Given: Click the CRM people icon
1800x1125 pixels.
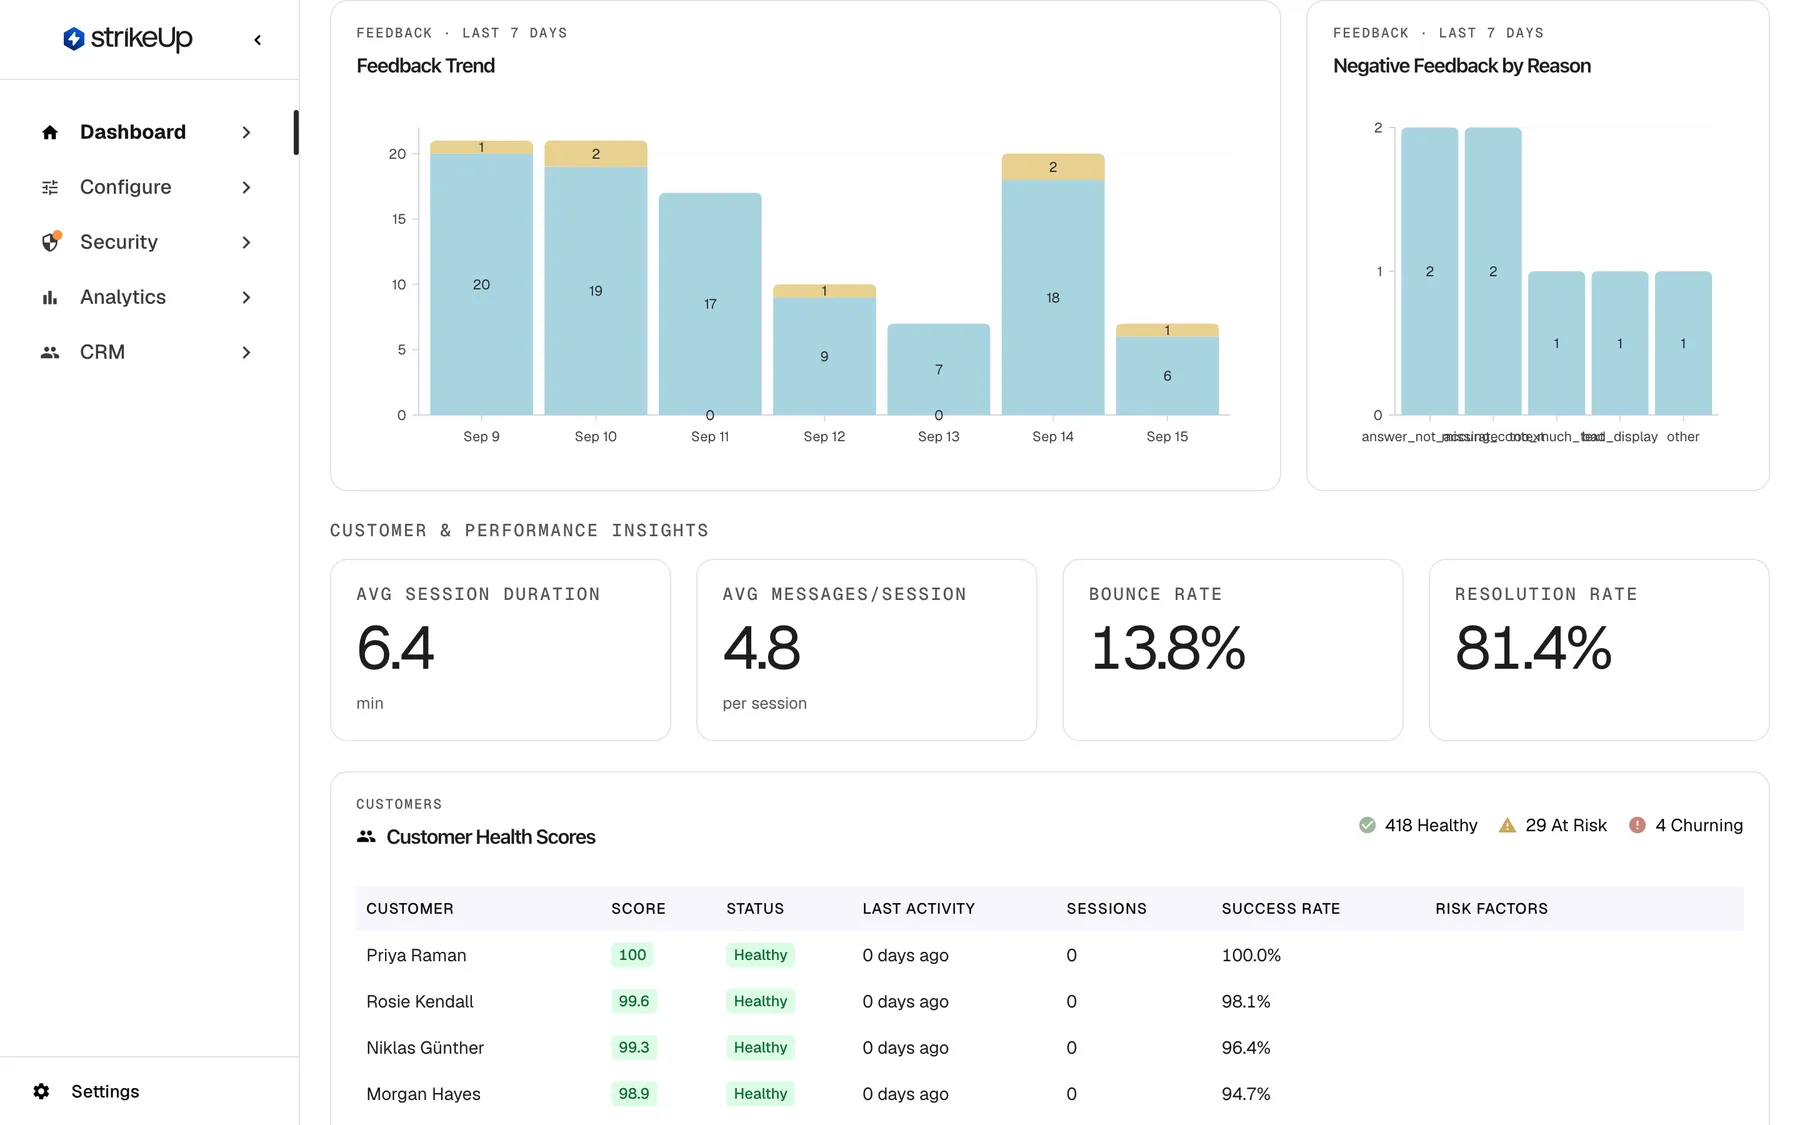Looking at the screenshot, I should [50, 352].
